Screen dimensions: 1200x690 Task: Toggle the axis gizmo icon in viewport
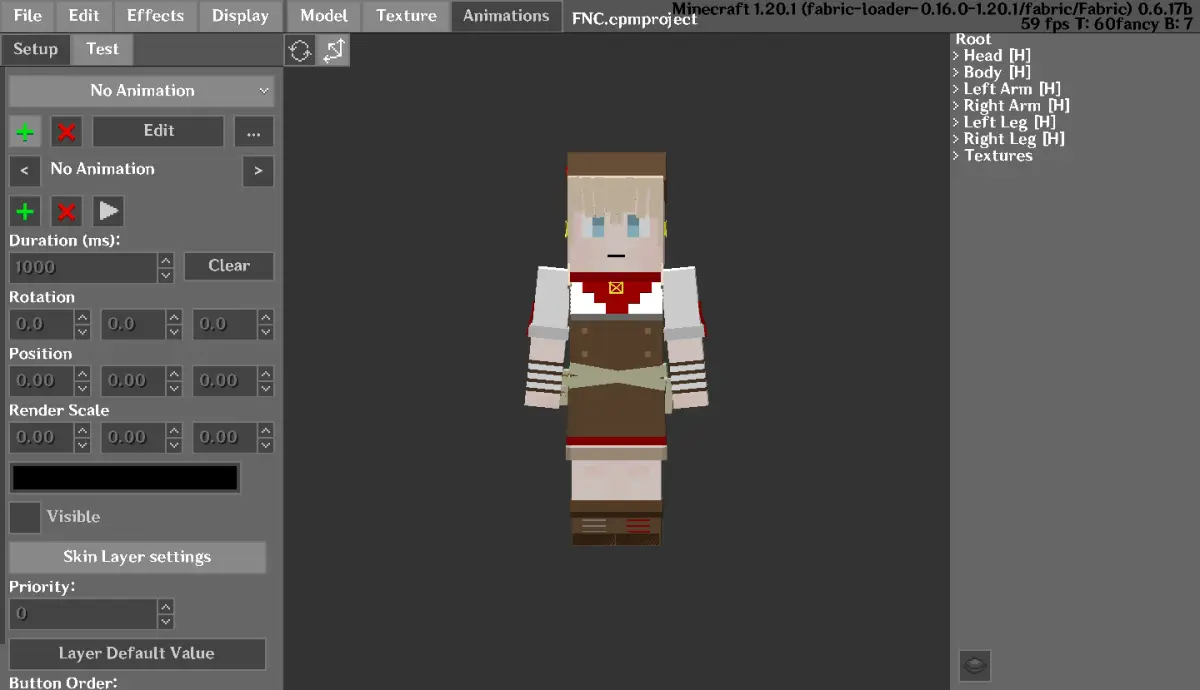pos(334,50)
